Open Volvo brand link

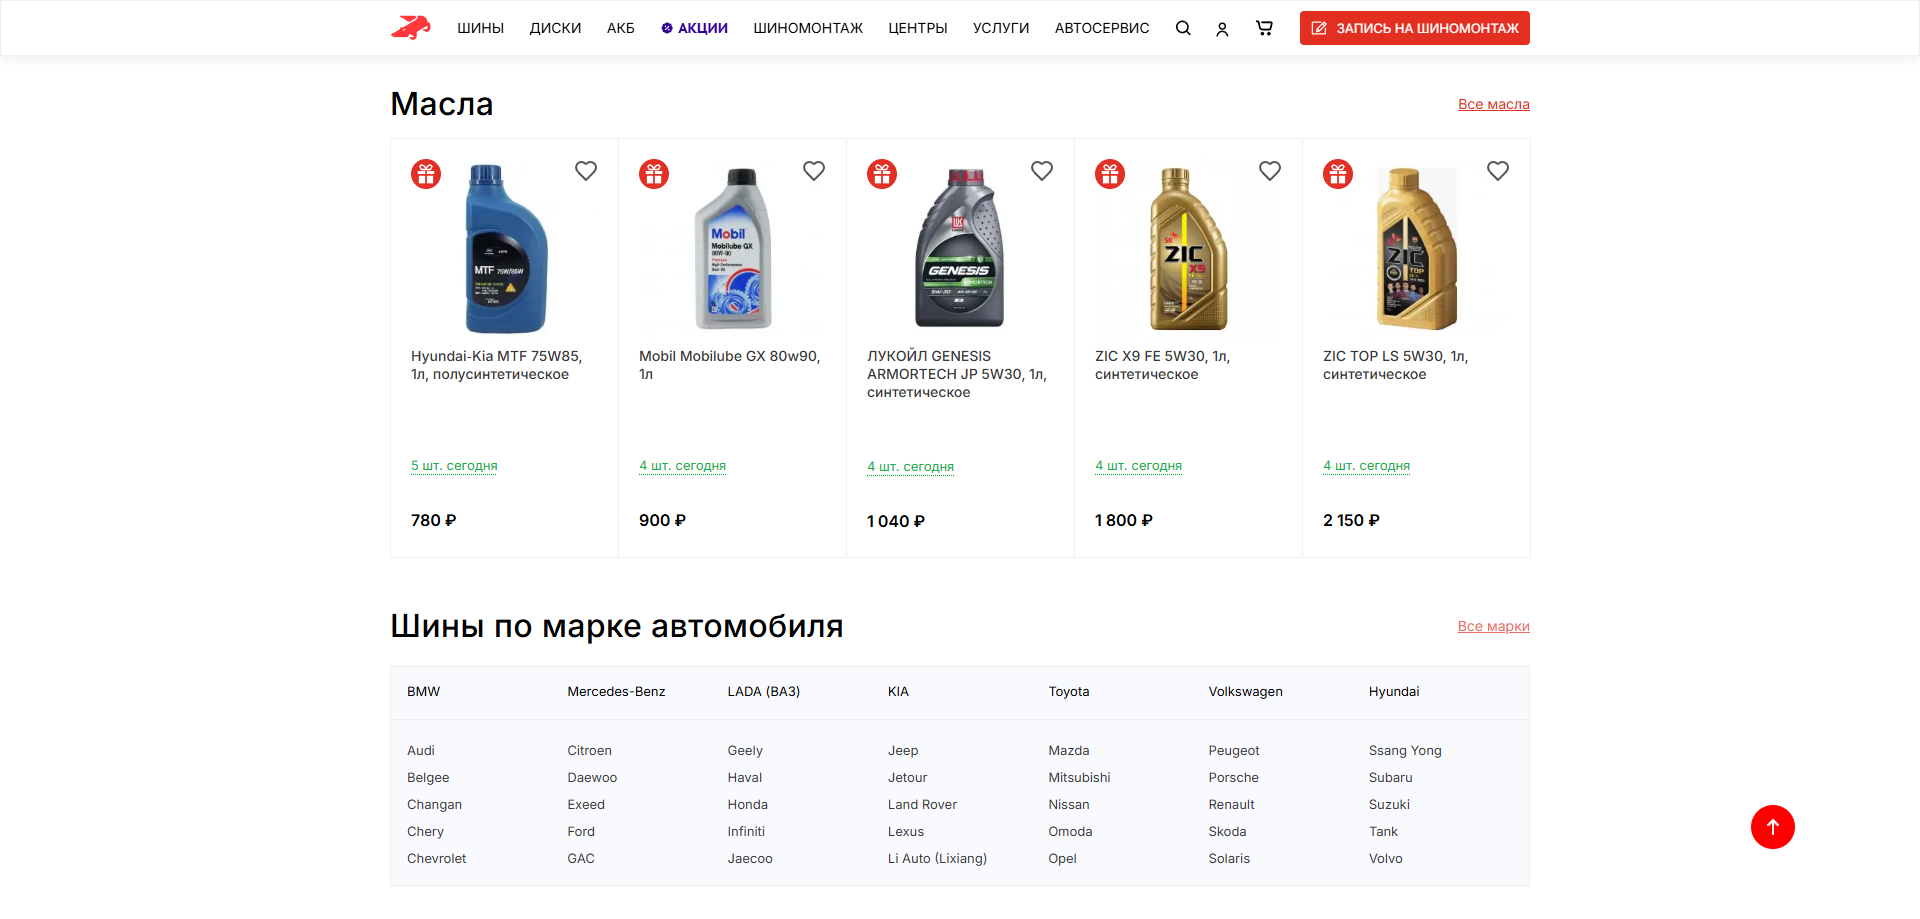pos(1385,859)
